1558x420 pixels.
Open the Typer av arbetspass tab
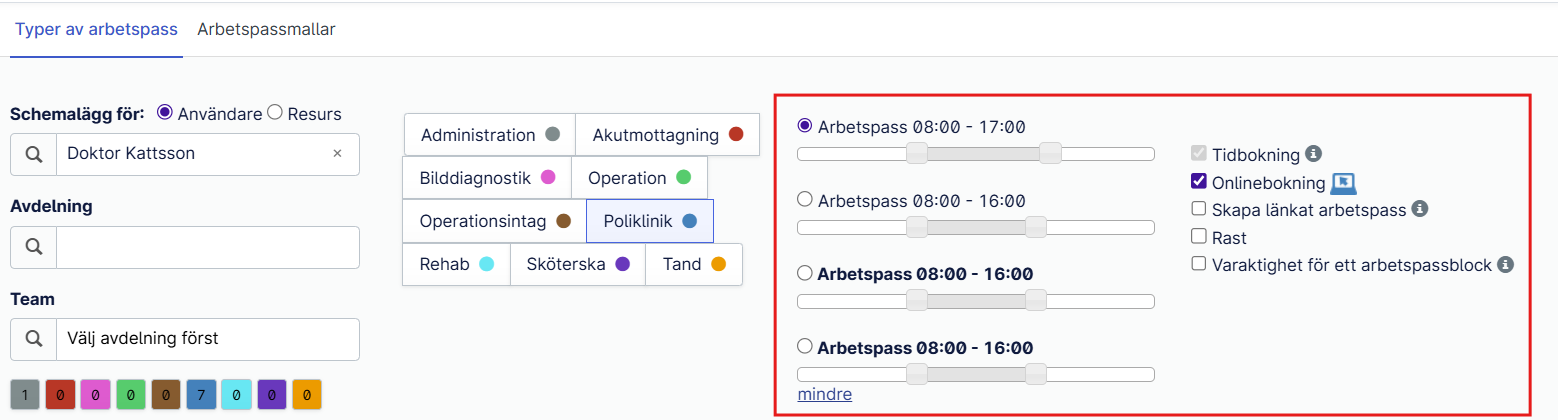[x=96, y=29]
